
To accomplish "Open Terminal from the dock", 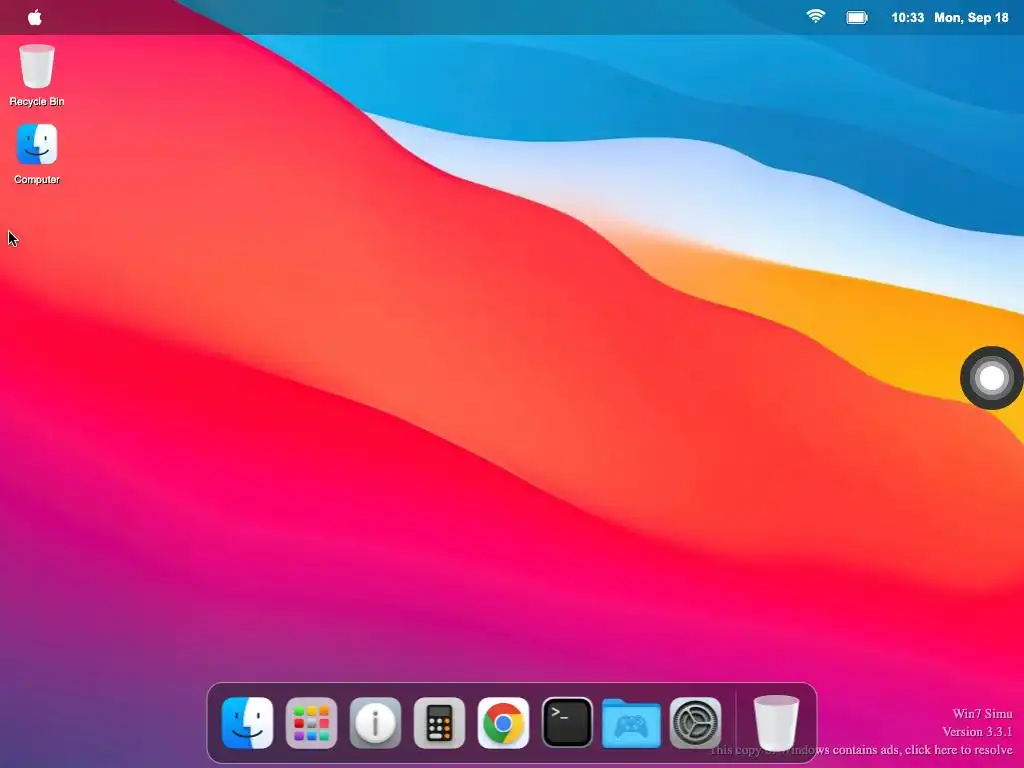I will pyautogui.click(x=567, y=723).
